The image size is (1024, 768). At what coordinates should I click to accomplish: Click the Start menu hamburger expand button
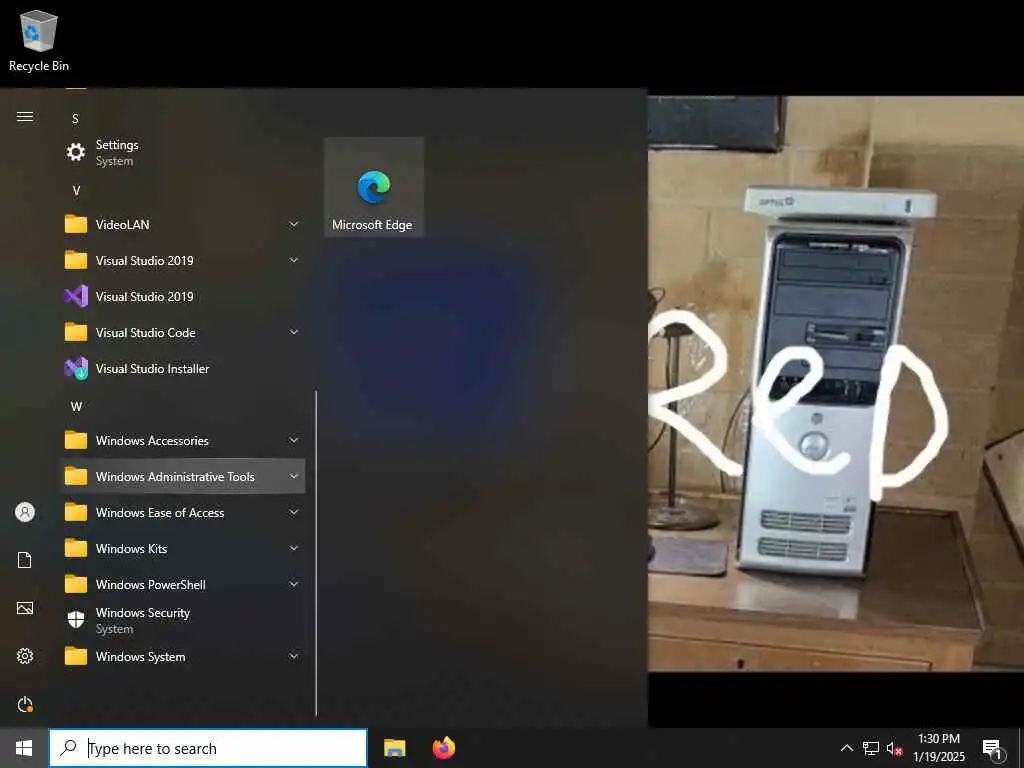[25, 117]
